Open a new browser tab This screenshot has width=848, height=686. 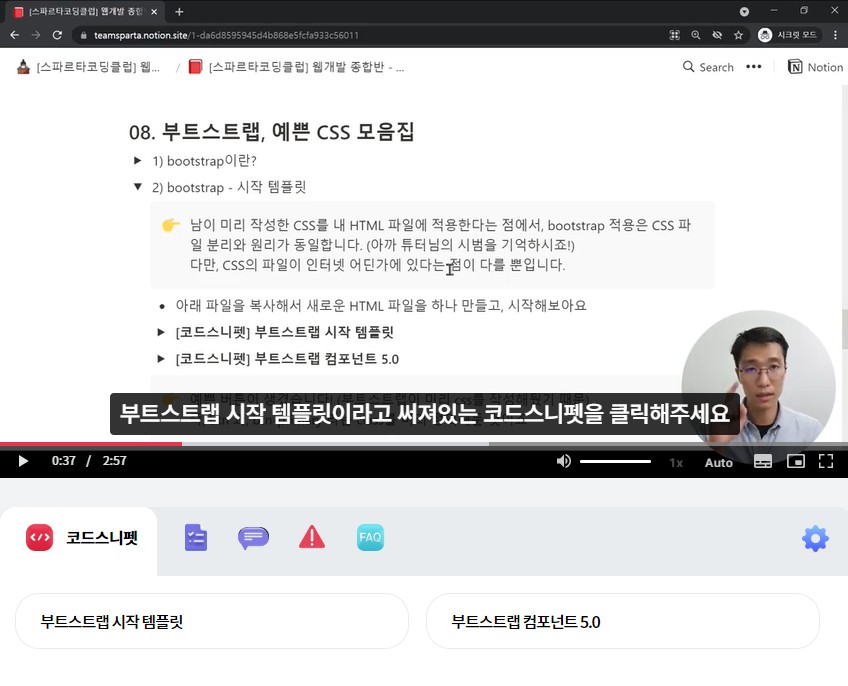[179, 11]
